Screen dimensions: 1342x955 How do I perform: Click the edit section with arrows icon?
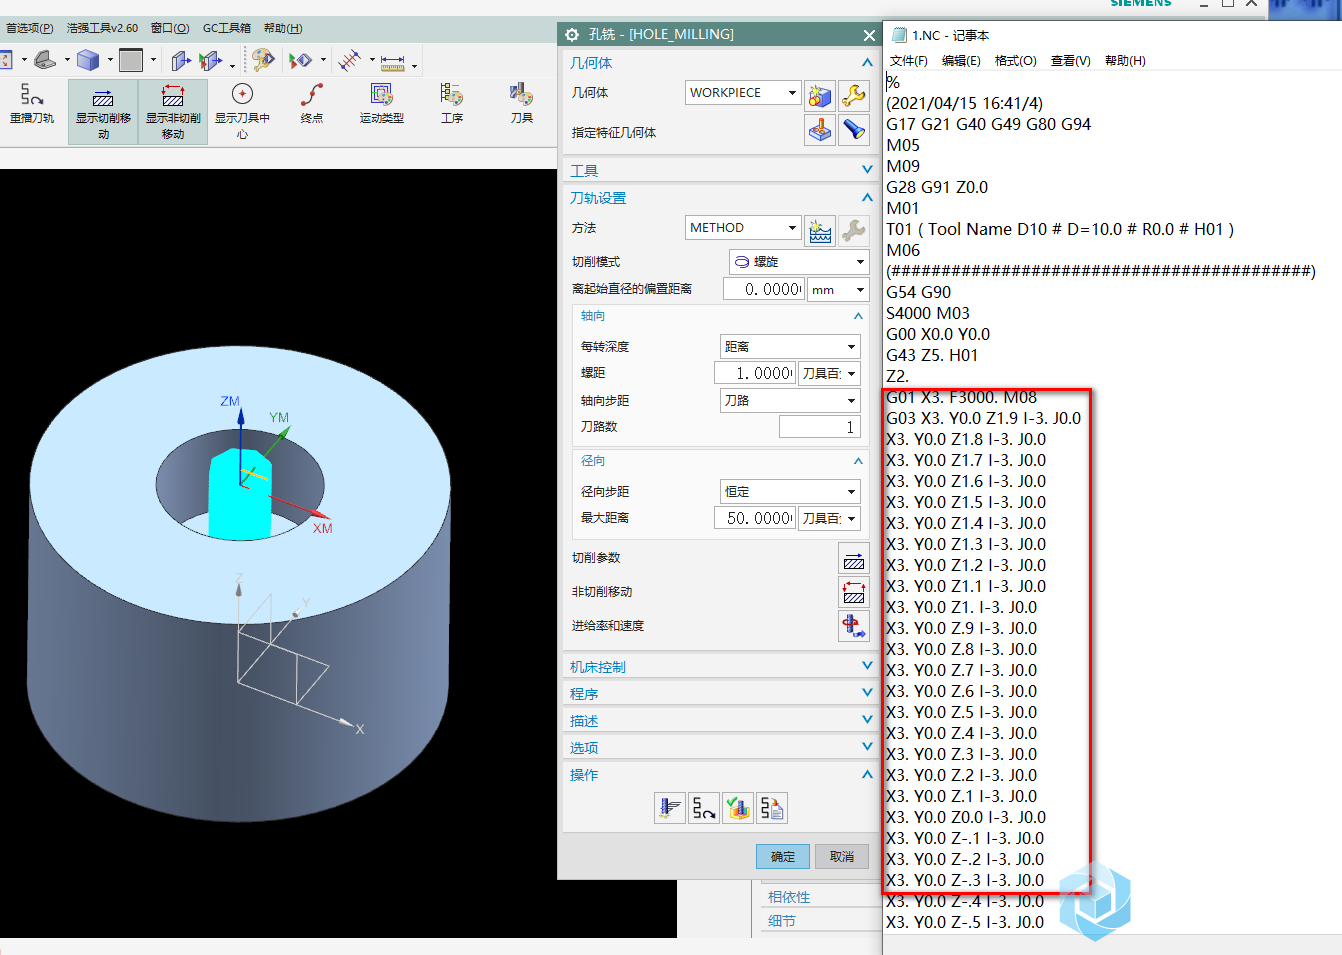[x=210, y=61]
